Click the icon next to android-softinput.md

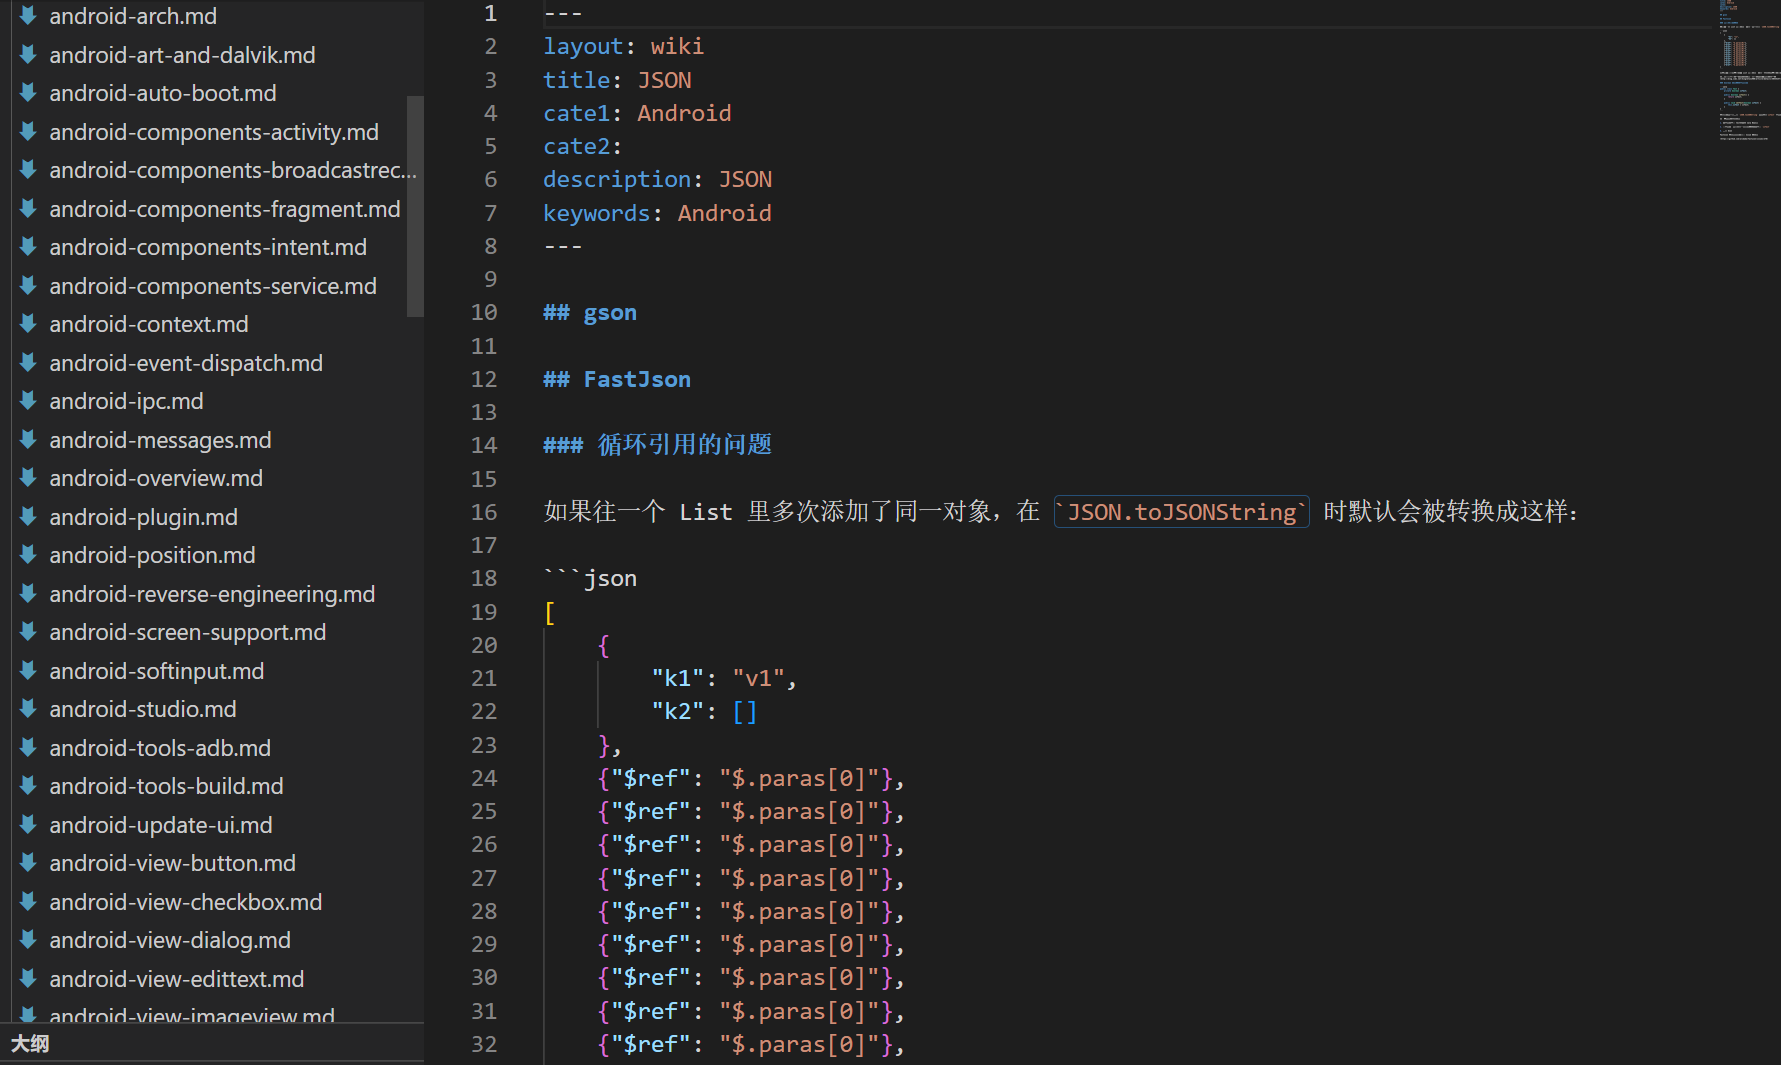click(28, 670)
